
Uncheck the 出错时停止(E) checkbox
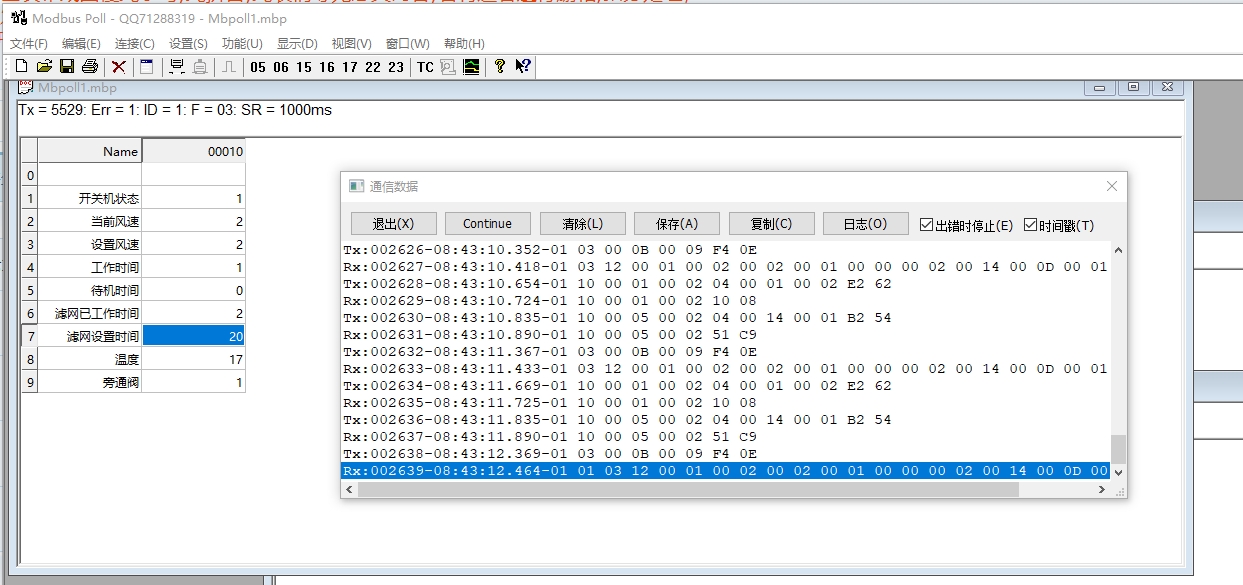[927, 225]
